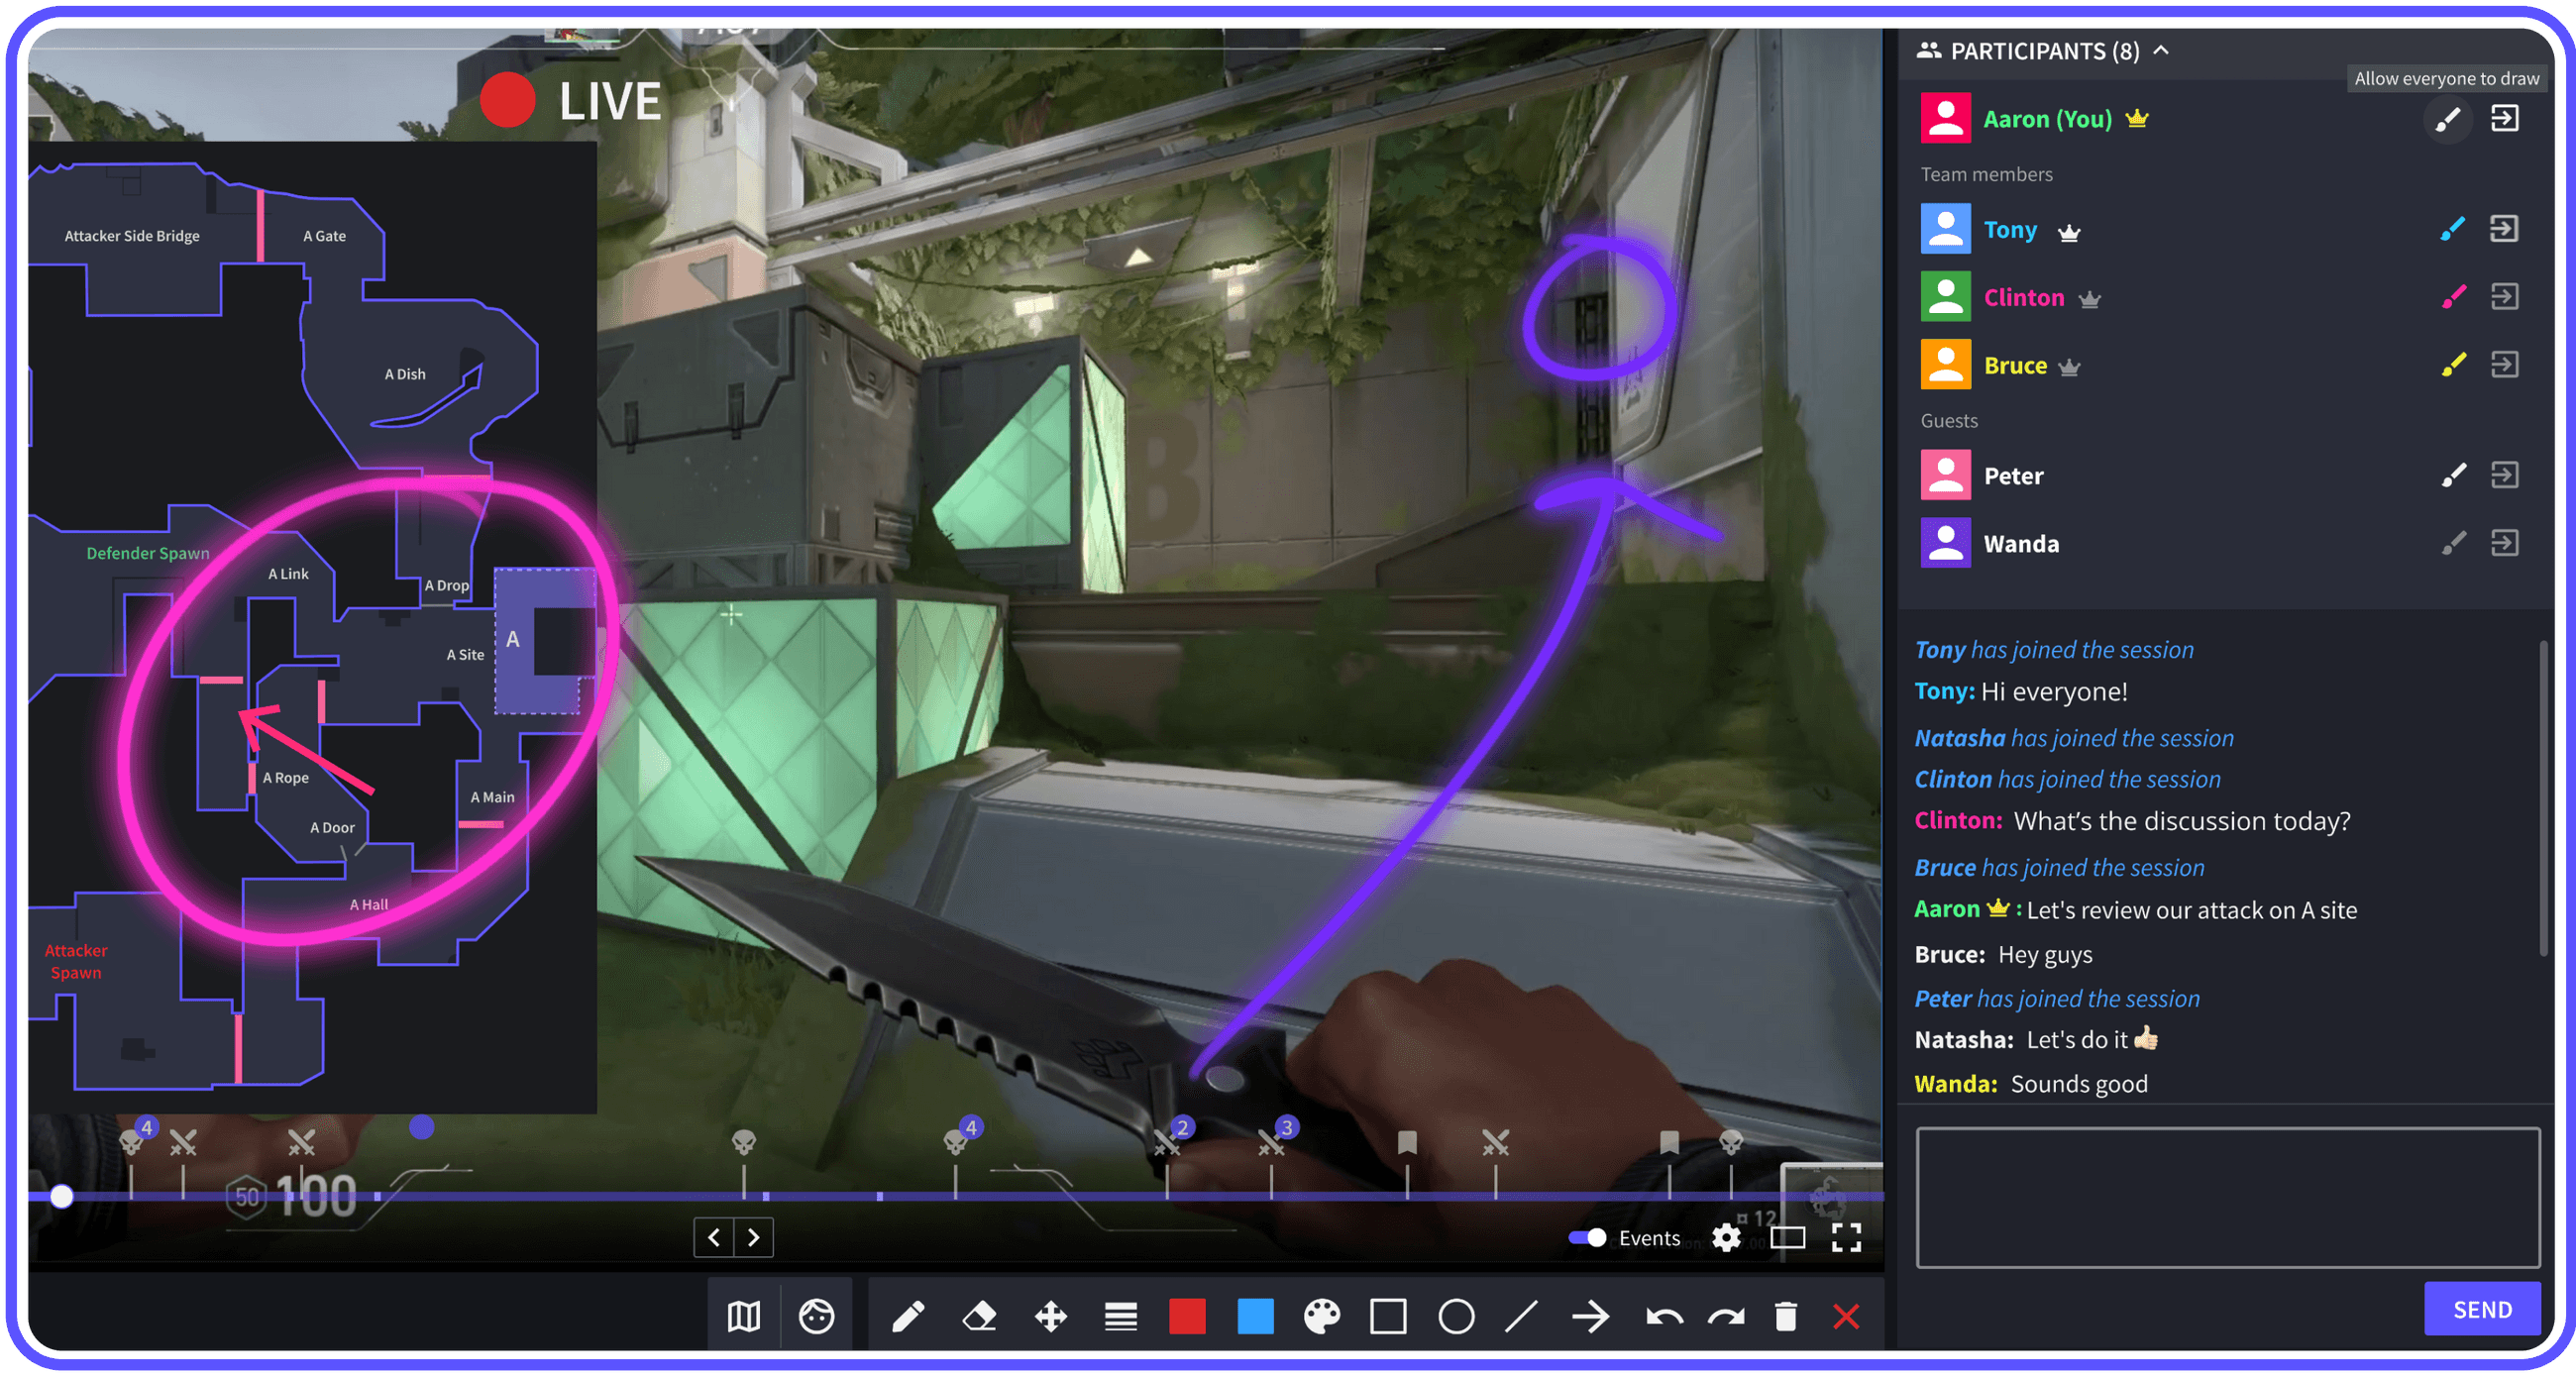Toggle Tony's drawing permission pen

[2452, 230]
